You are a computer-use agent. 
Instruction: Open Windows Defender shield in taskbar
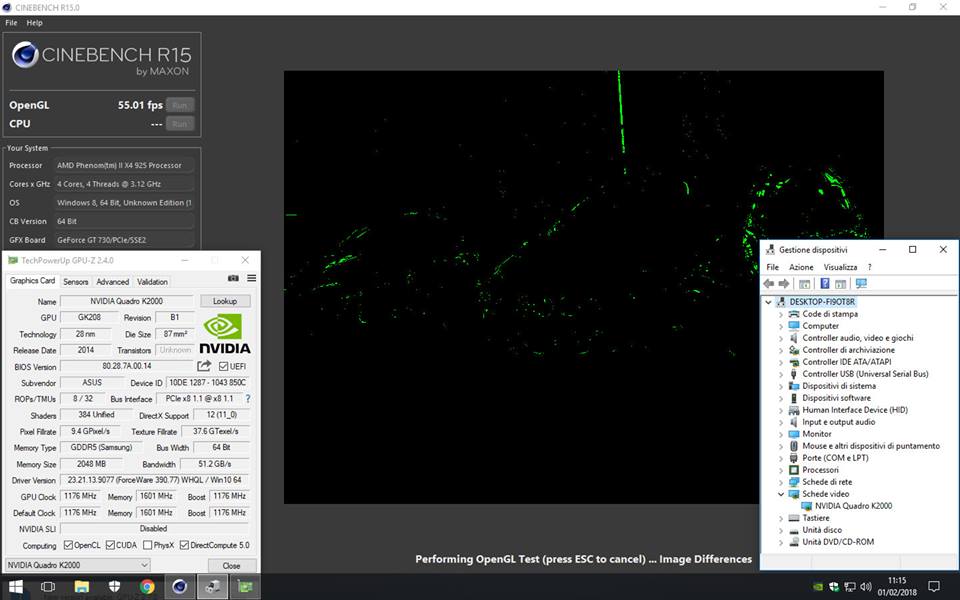[x=114, y=587]
